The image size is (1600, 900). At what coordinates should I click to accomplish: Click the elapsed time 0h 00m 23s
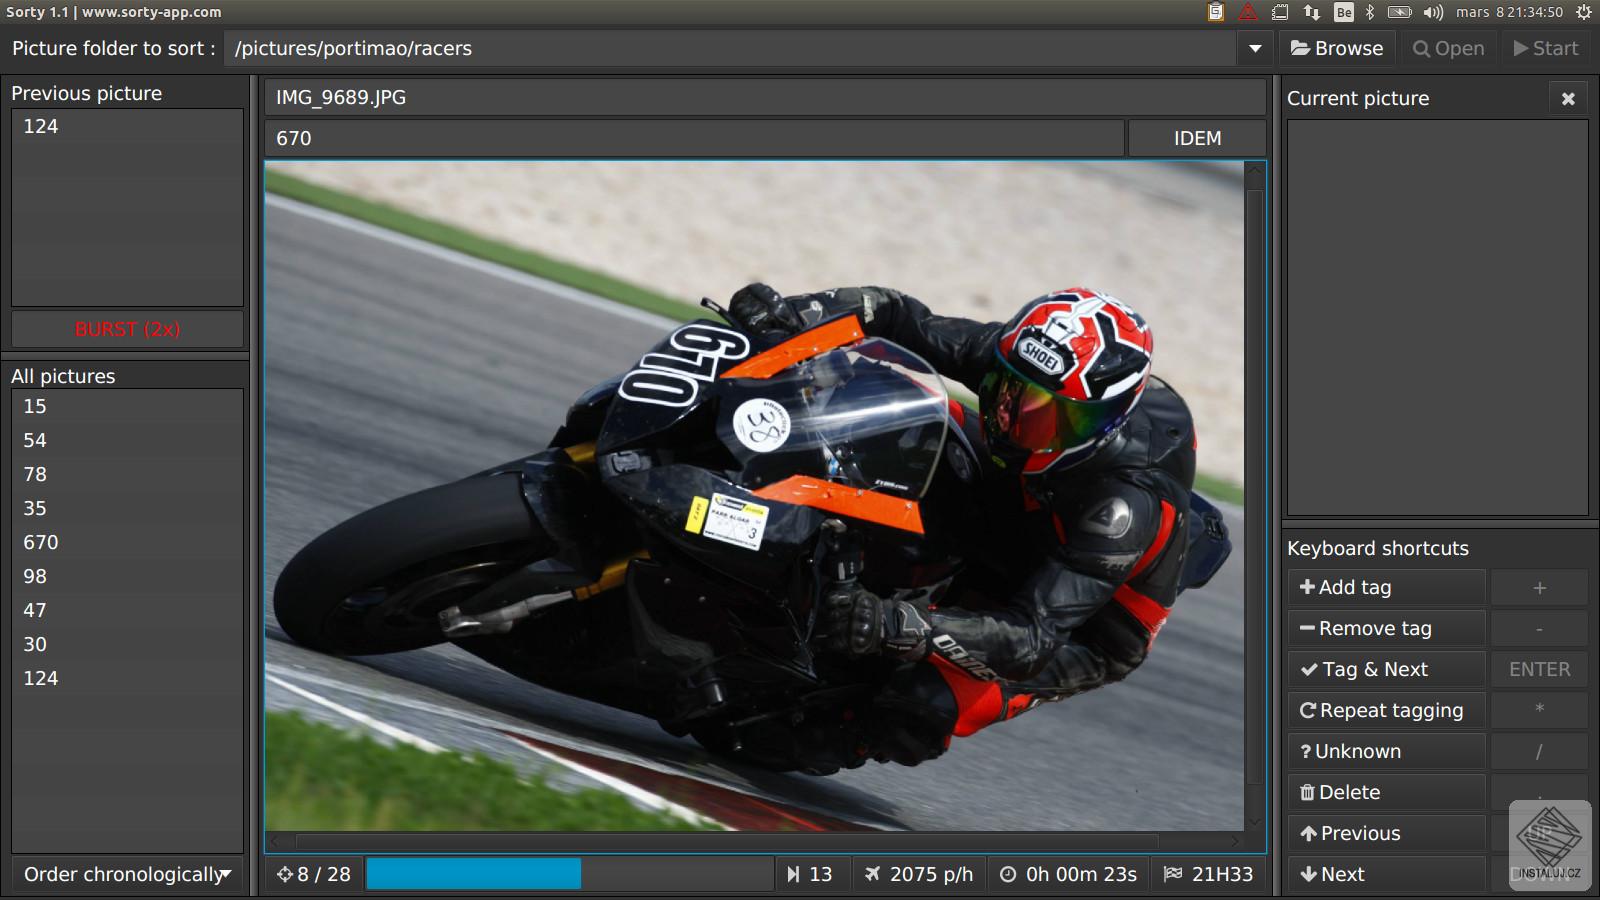point(1069,874)
